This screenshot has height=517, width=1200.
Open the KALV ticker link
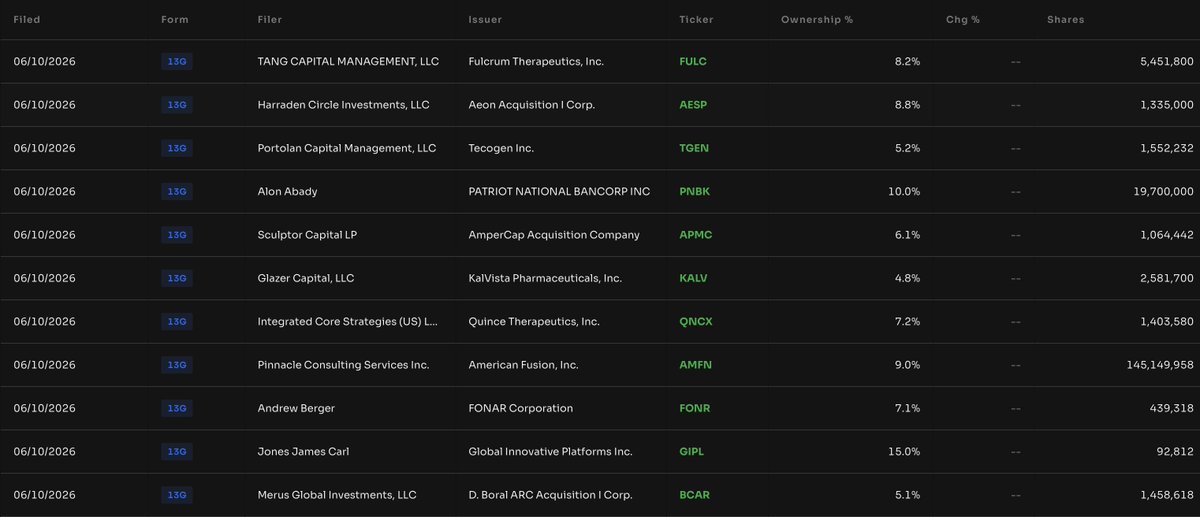(694, 278)
